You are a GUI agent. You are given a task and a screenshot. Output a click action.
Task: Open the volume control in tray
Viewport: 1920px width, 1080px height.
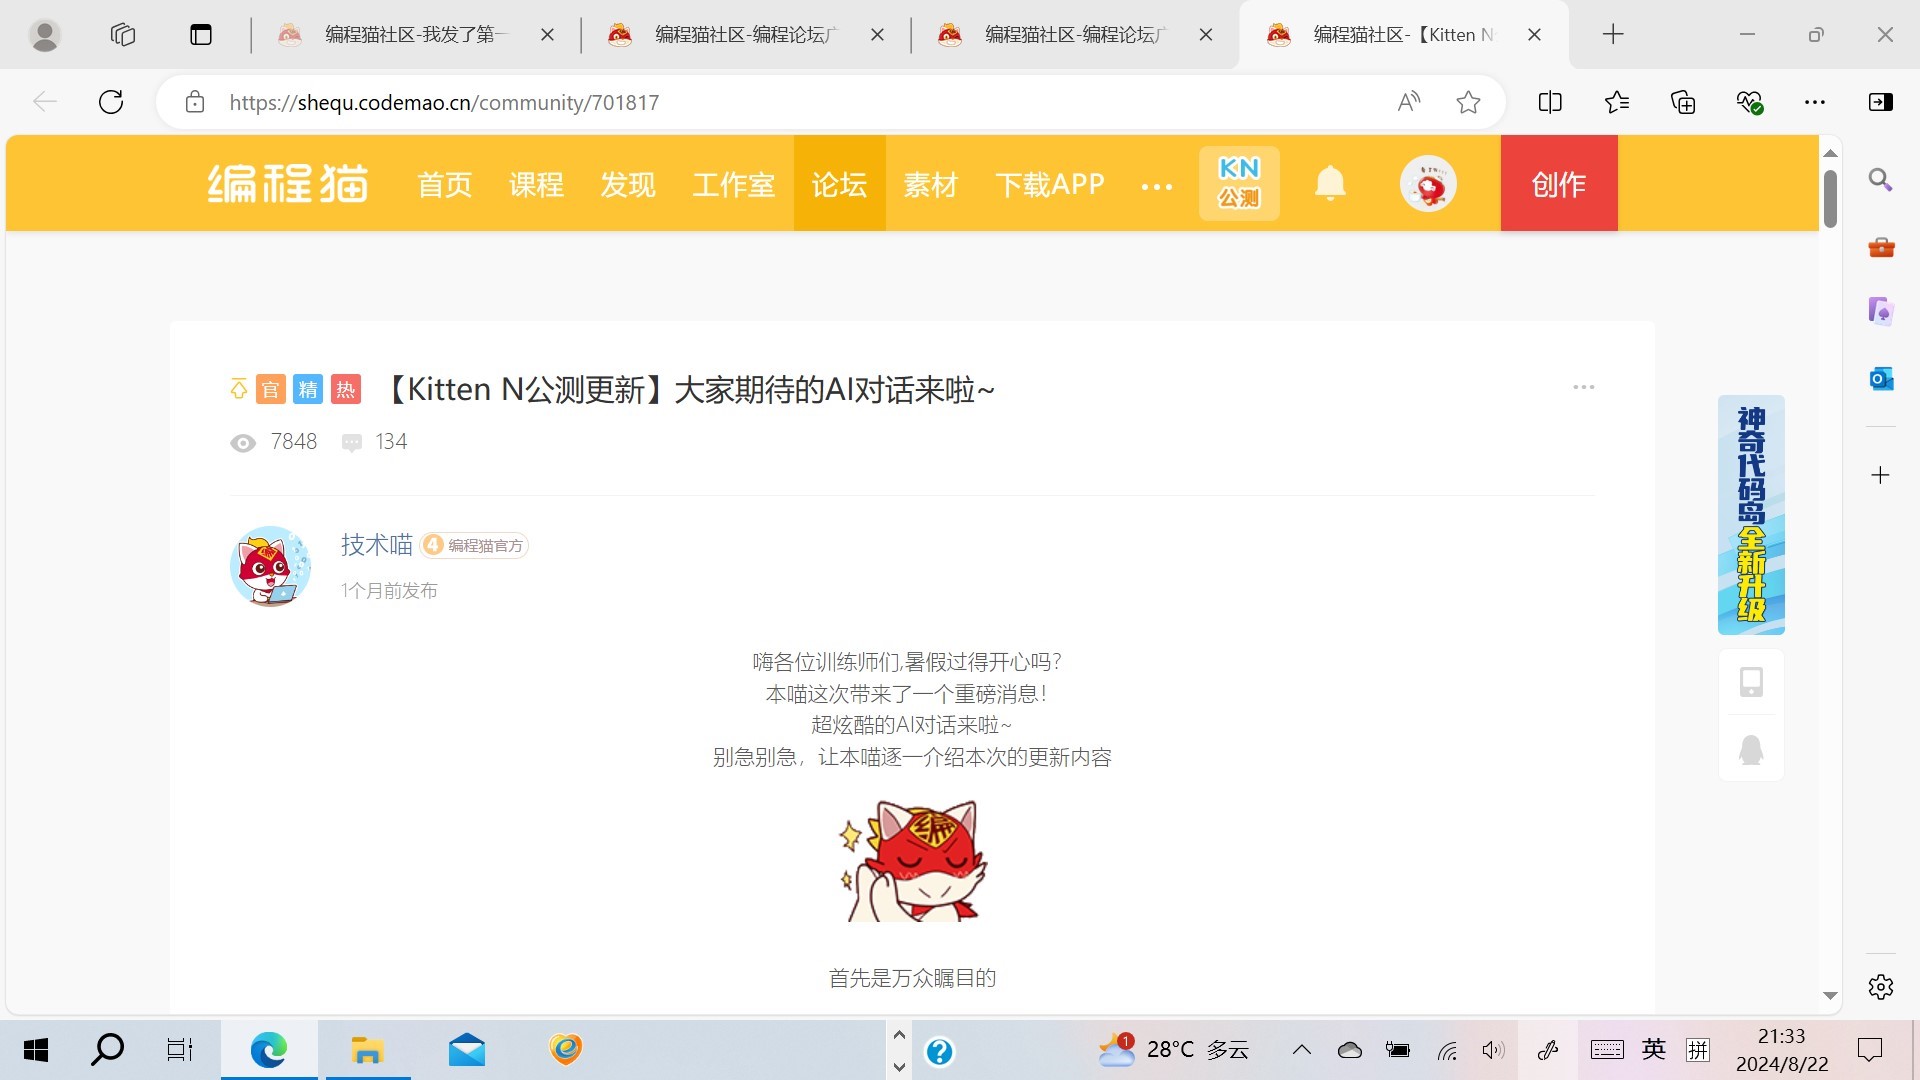click(x=1493, y=1050)
